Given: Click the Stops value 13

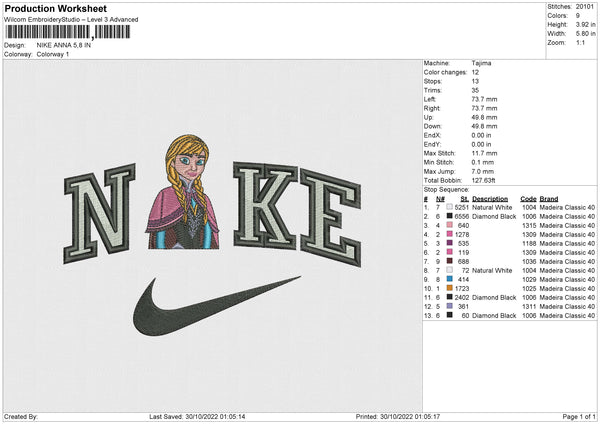Looking at the screenshot, I should [475, 81].
